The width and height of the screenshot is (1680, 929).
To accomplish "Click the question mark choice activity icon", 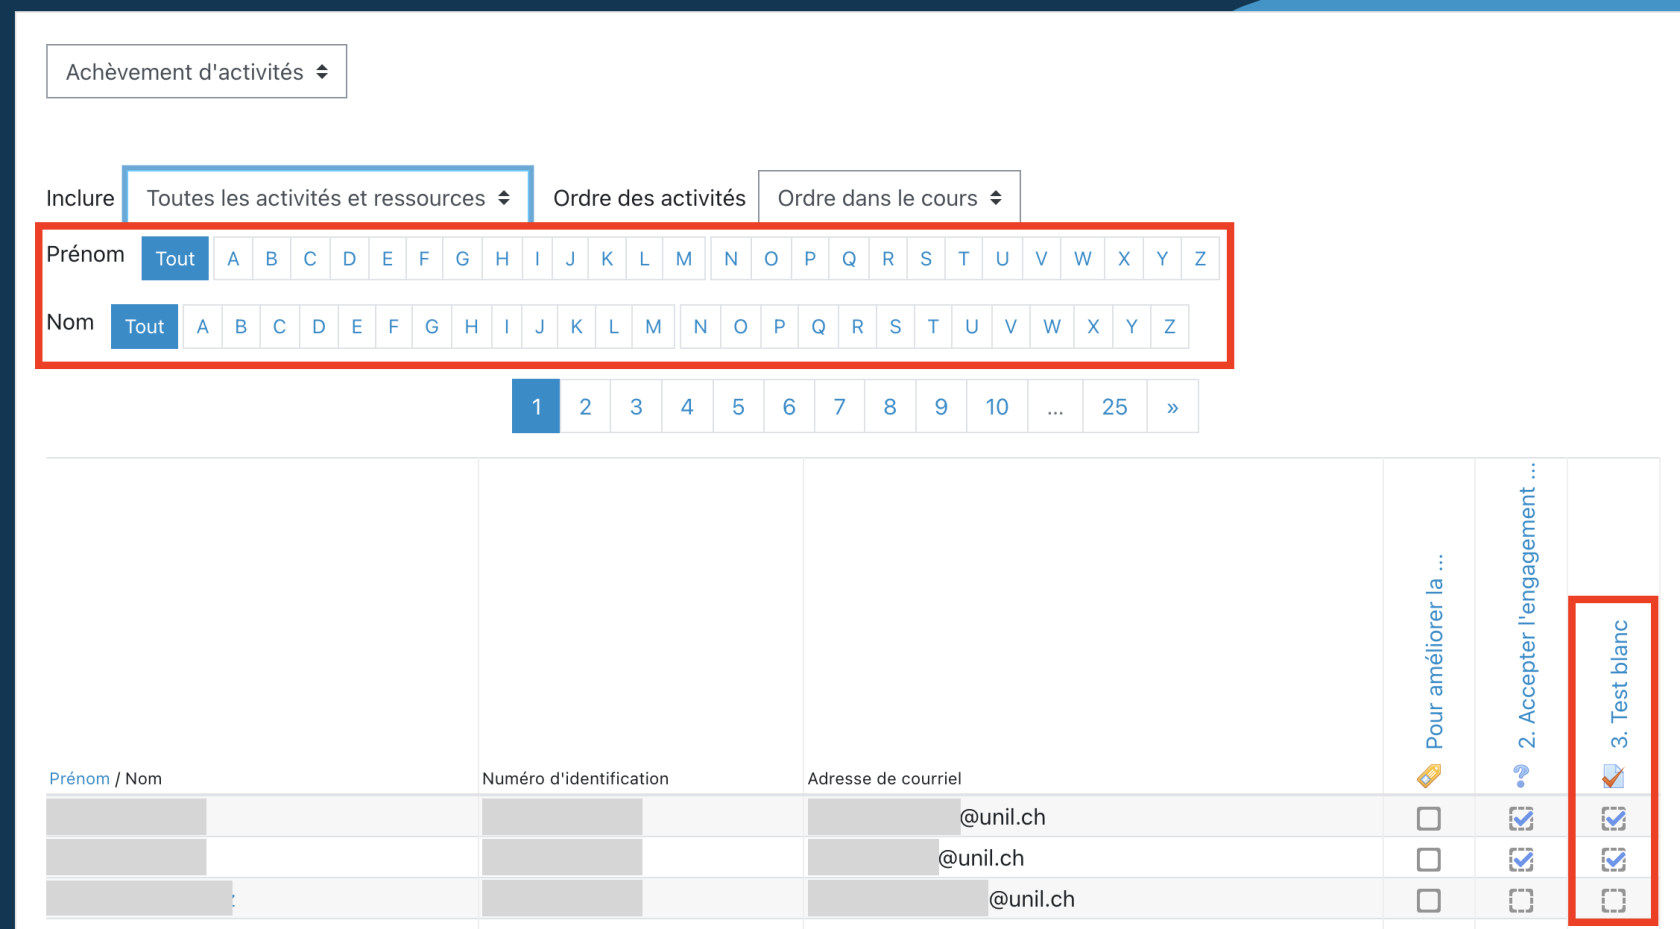I will 1521,775.
